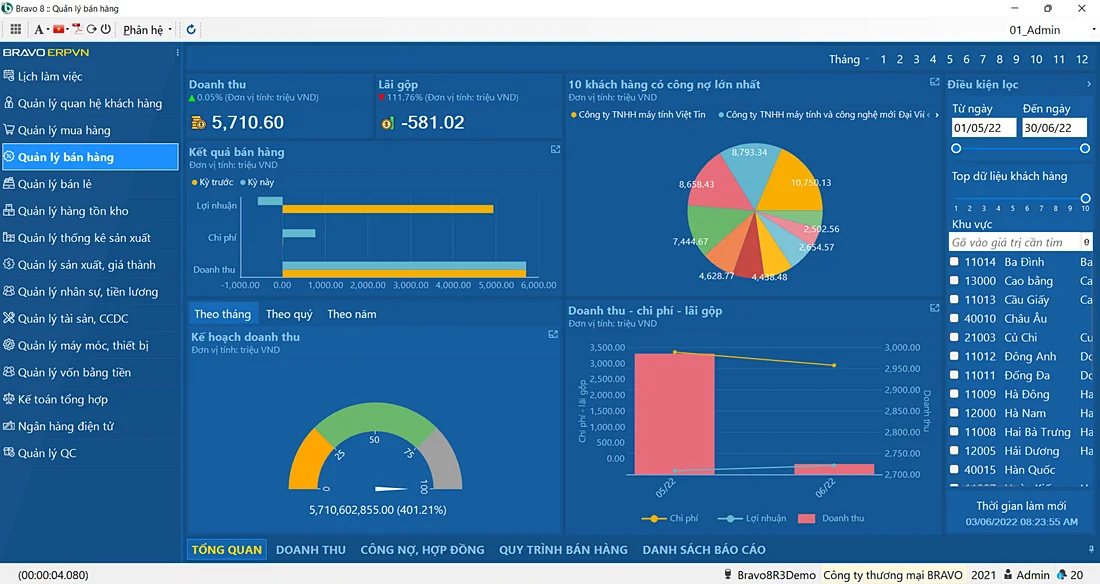Open Quản lý hàng tồn kho module

click(73, 211)
